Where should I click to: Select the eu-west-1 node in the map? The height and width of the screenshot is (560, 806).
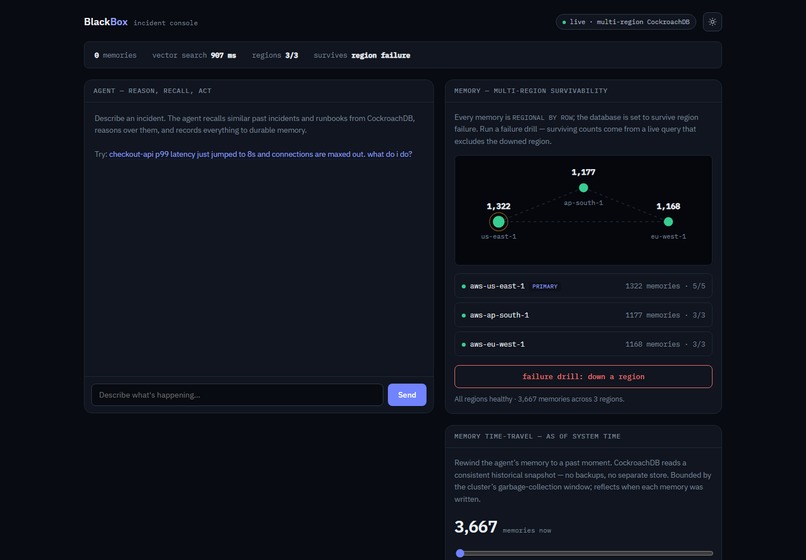coord(668,222)
